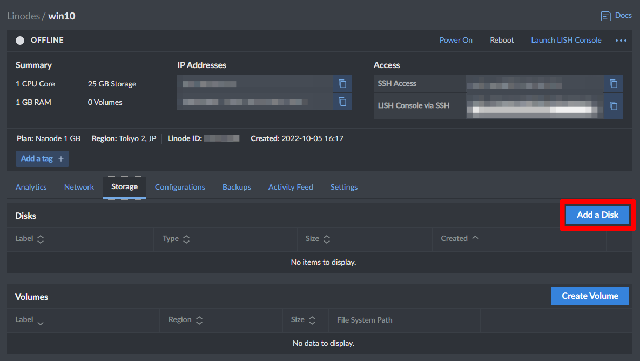The image size is (640, 361).
Task: Click the plus icon on Add a tag
Action: click(x=61, y=159)
